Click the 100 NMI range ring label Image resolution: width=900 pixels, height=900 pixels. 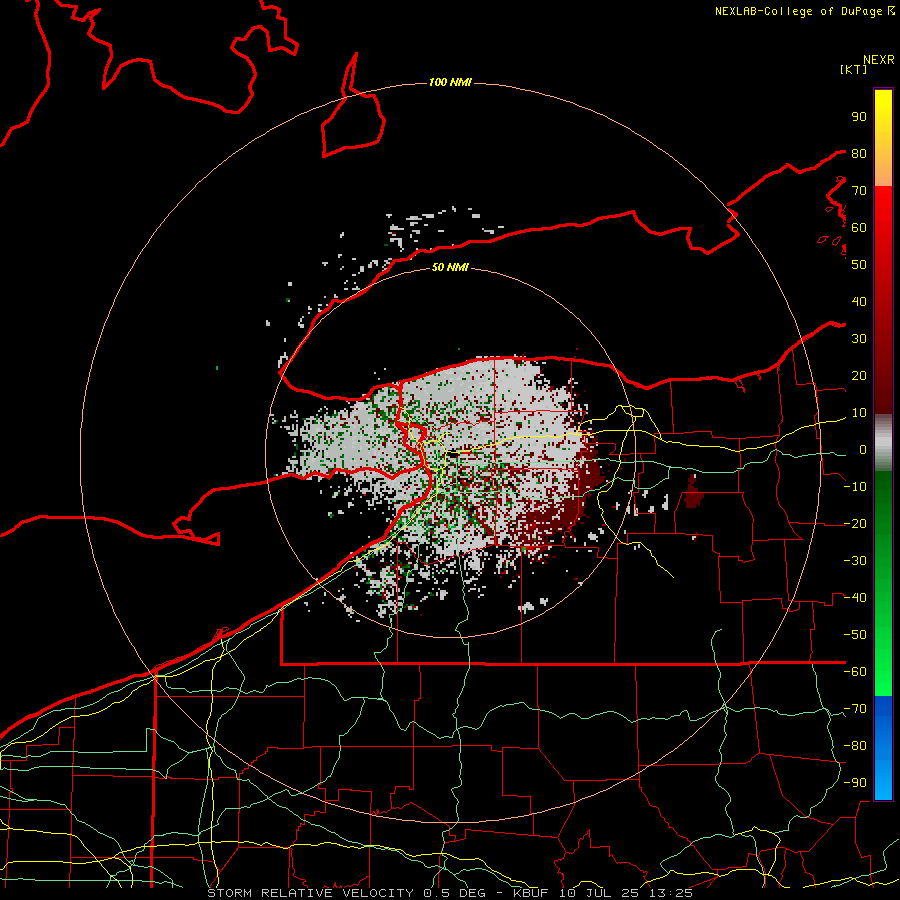450,82
